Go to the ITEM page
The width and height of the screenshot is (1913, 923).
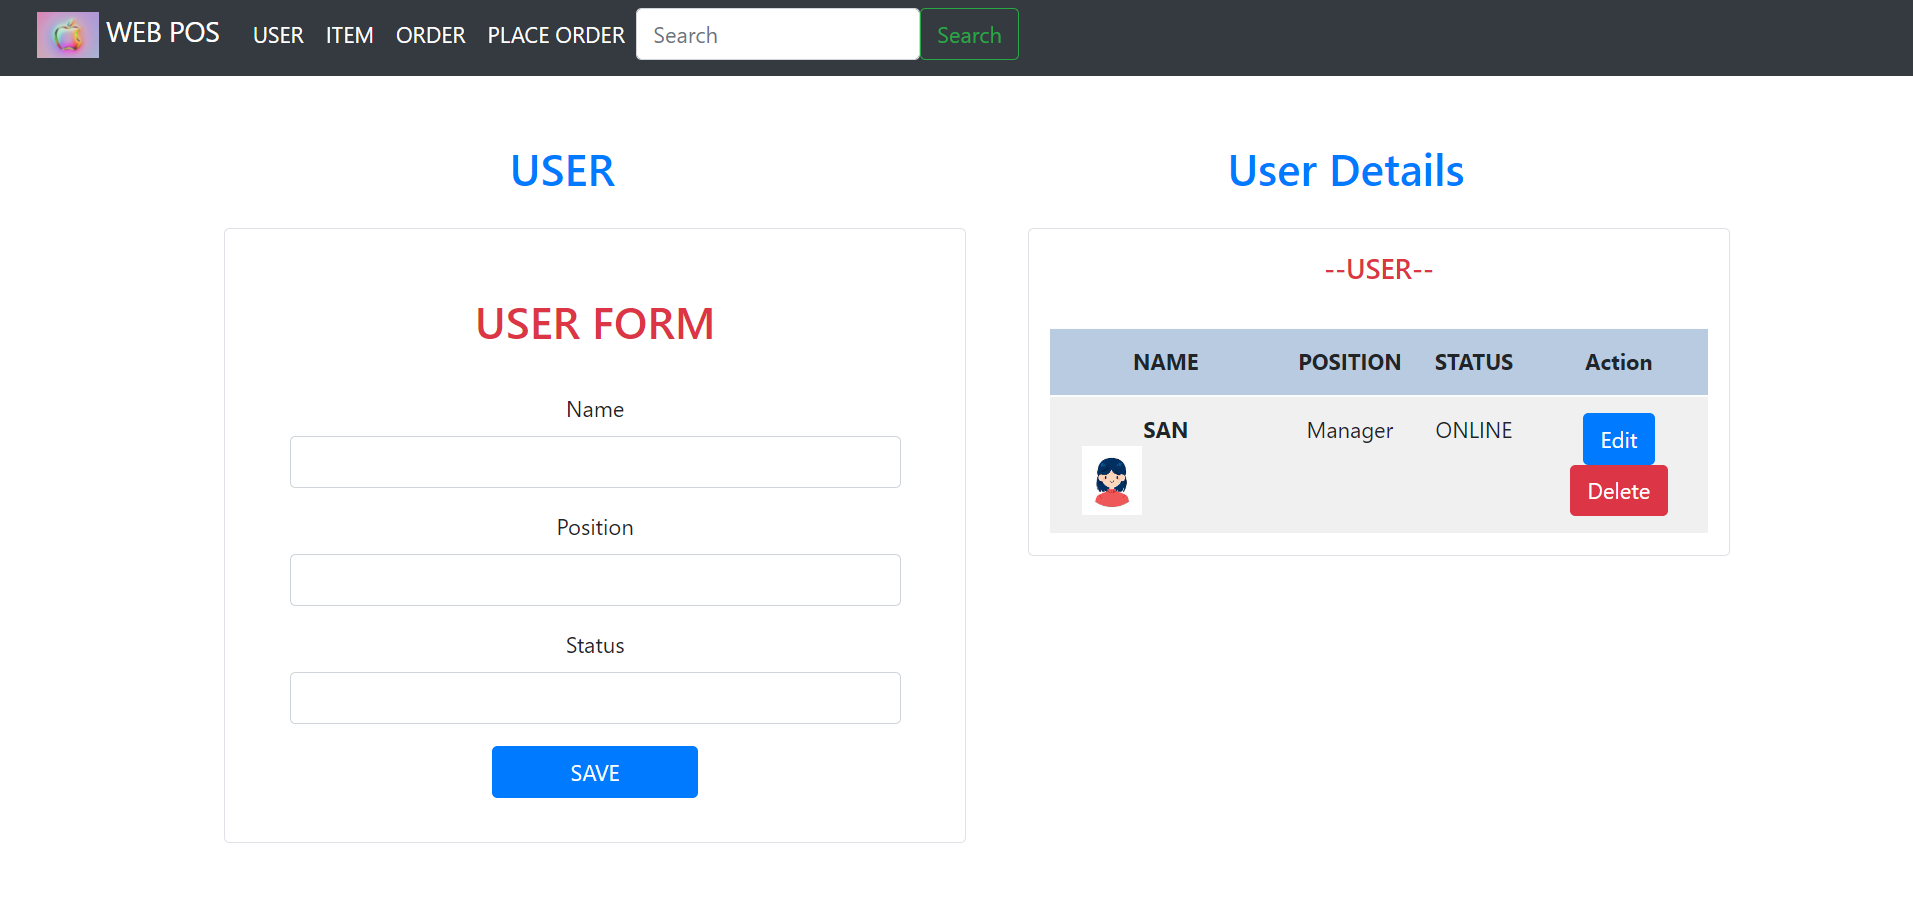349,36
